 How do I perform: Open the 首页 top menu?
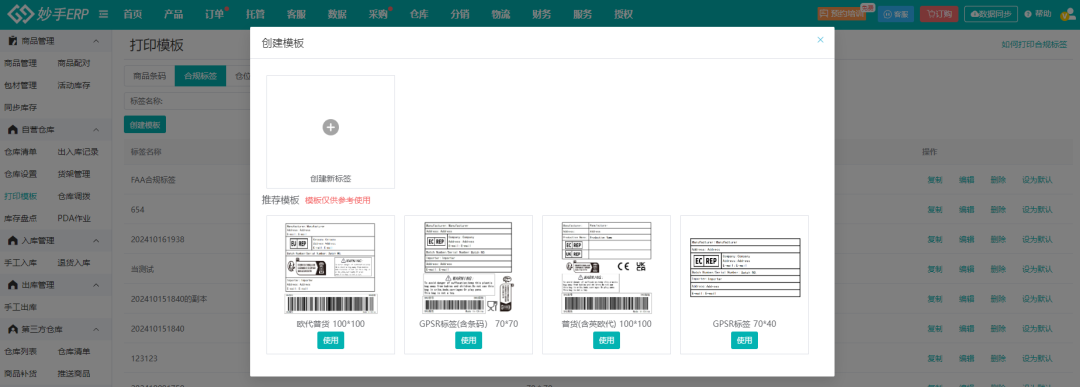point(133,14)
